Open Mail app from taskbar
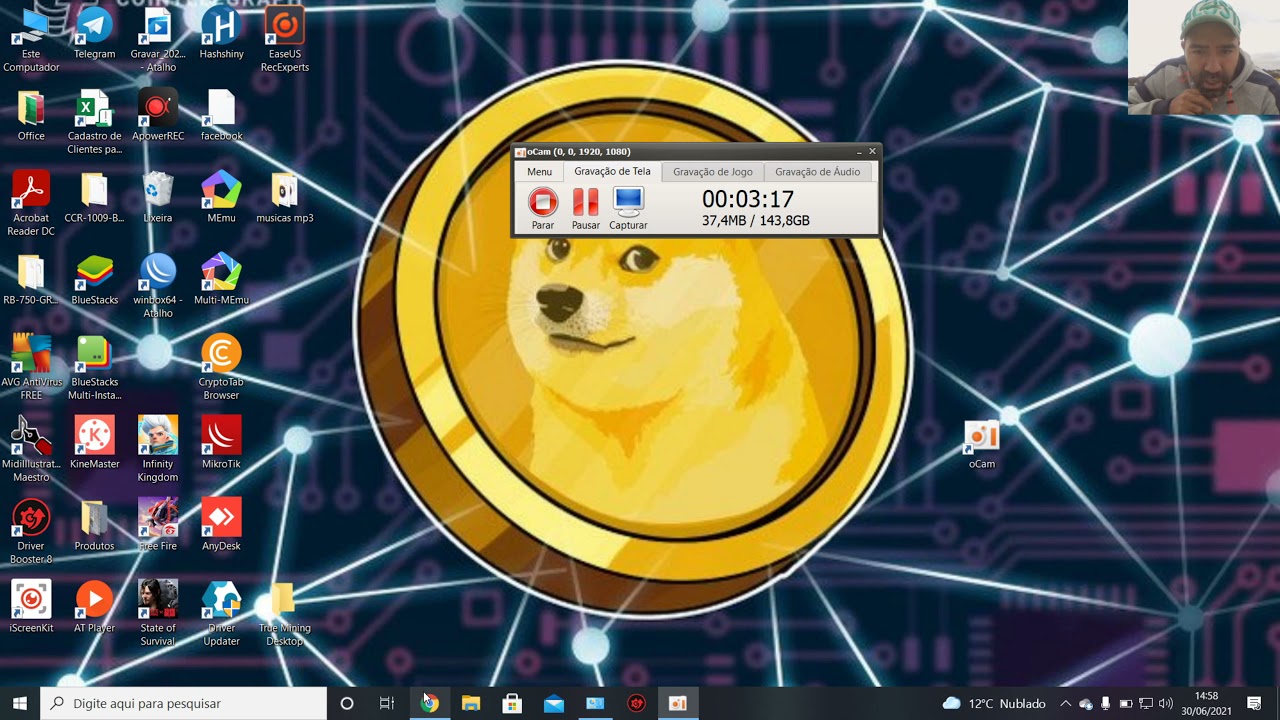Image resolution: width=1280 pixels, height=720 pixels. [553, 703]
